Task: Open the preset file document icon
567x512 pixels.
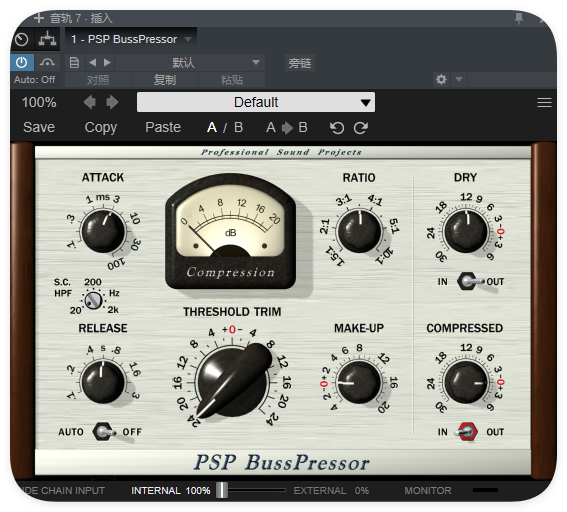Action: coord(74,63)
